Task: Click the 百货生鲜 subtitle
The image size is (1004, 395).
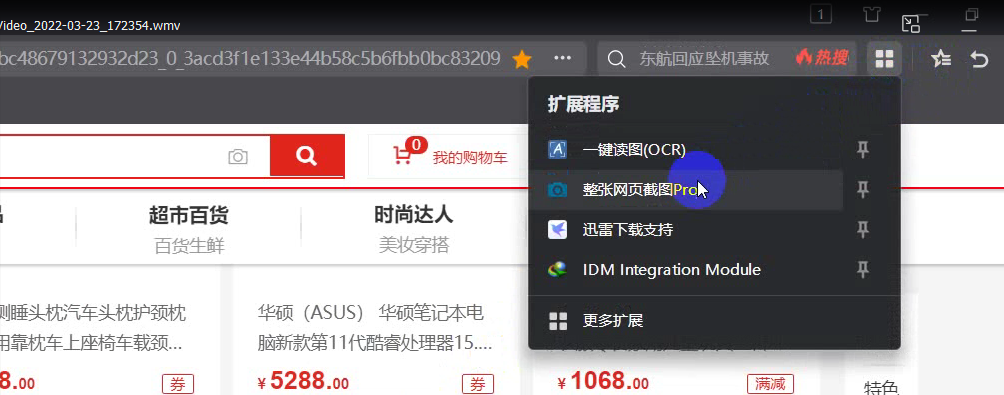Action: pos(190,246)
